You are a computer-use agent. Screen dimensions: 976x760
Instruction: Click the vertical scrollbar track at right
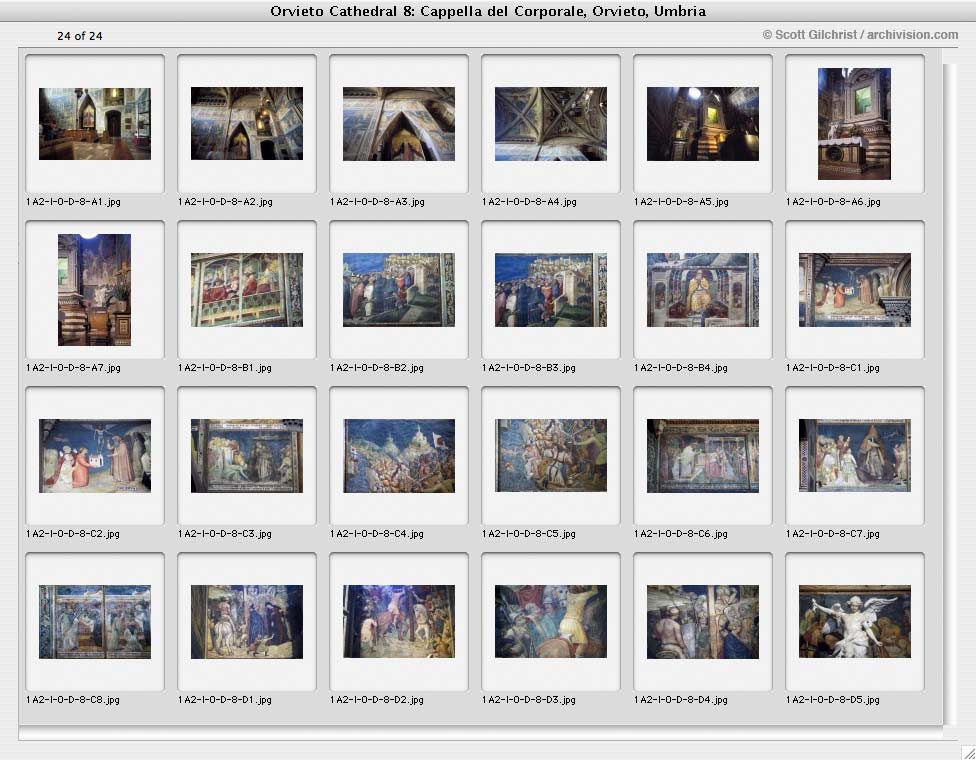949,395
